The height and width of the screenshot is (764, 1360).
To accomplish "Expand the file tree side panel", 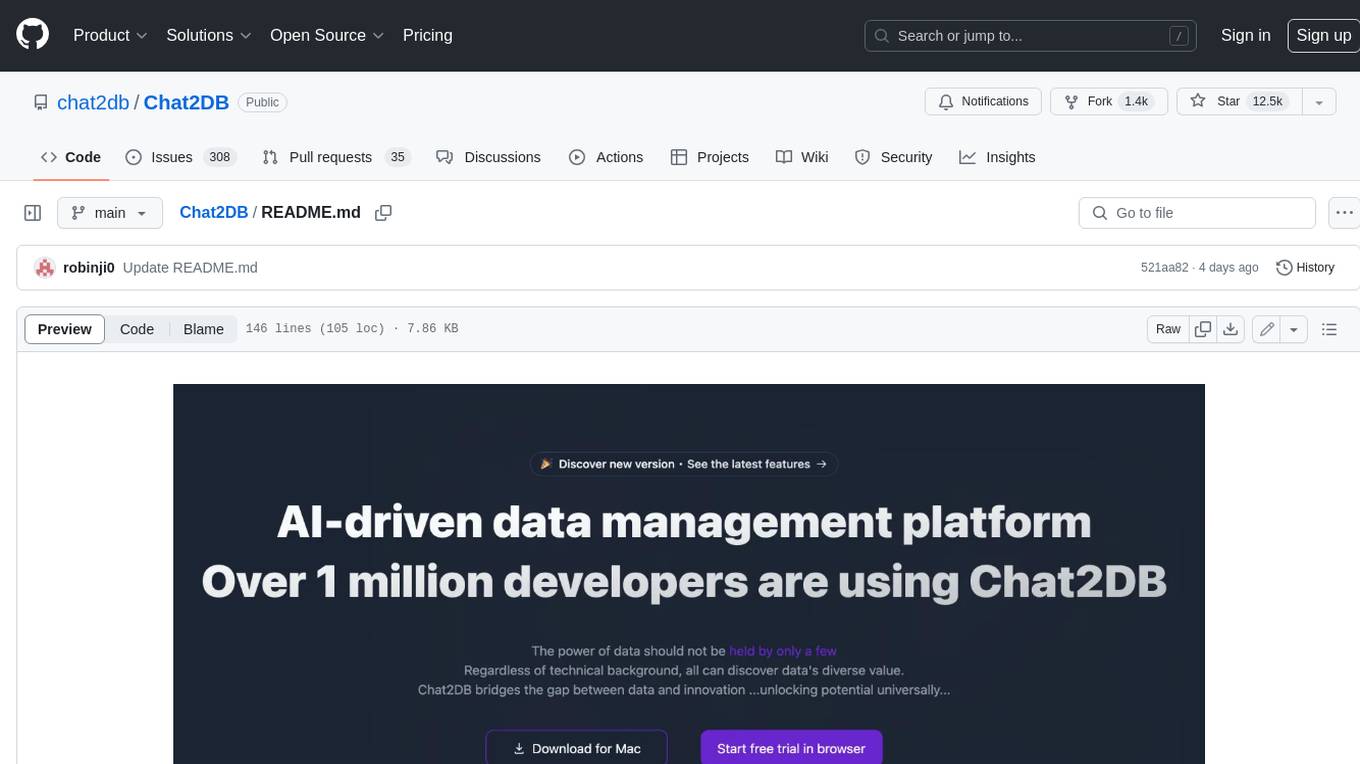I will (32, 213).
